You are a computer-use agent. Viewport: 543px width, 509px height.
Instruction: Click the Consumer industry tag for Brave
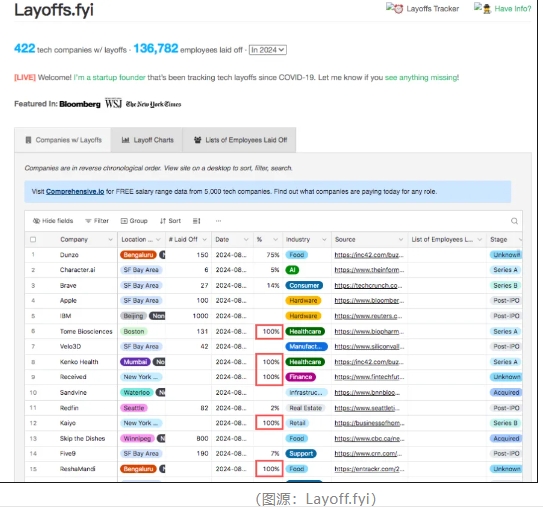coord(304,285)
